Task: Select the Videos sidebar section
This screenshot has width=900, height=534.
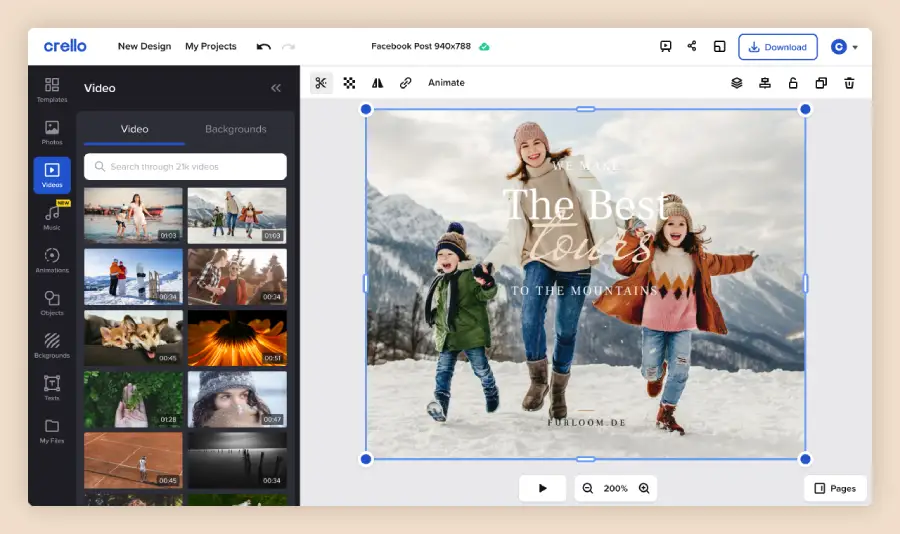Action: 52,175
